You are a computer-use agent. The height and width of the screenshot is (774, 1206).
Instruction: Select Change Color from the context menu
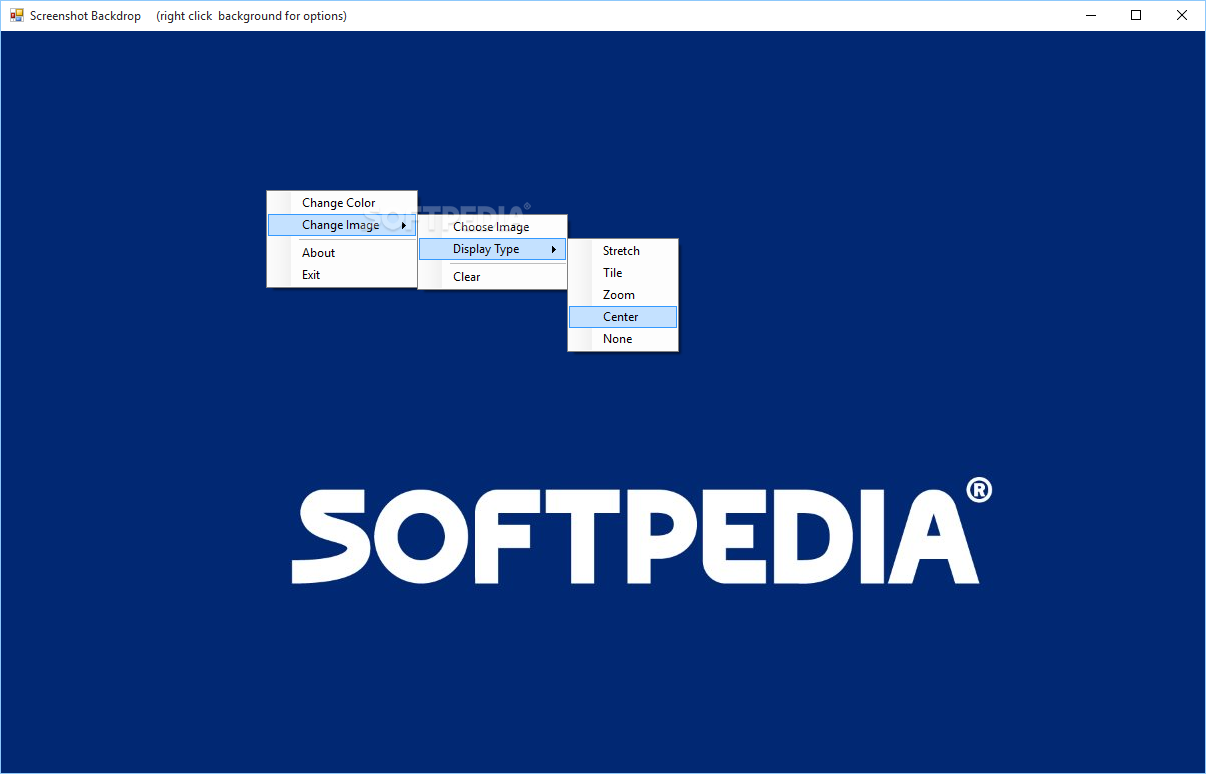point(342,203)
